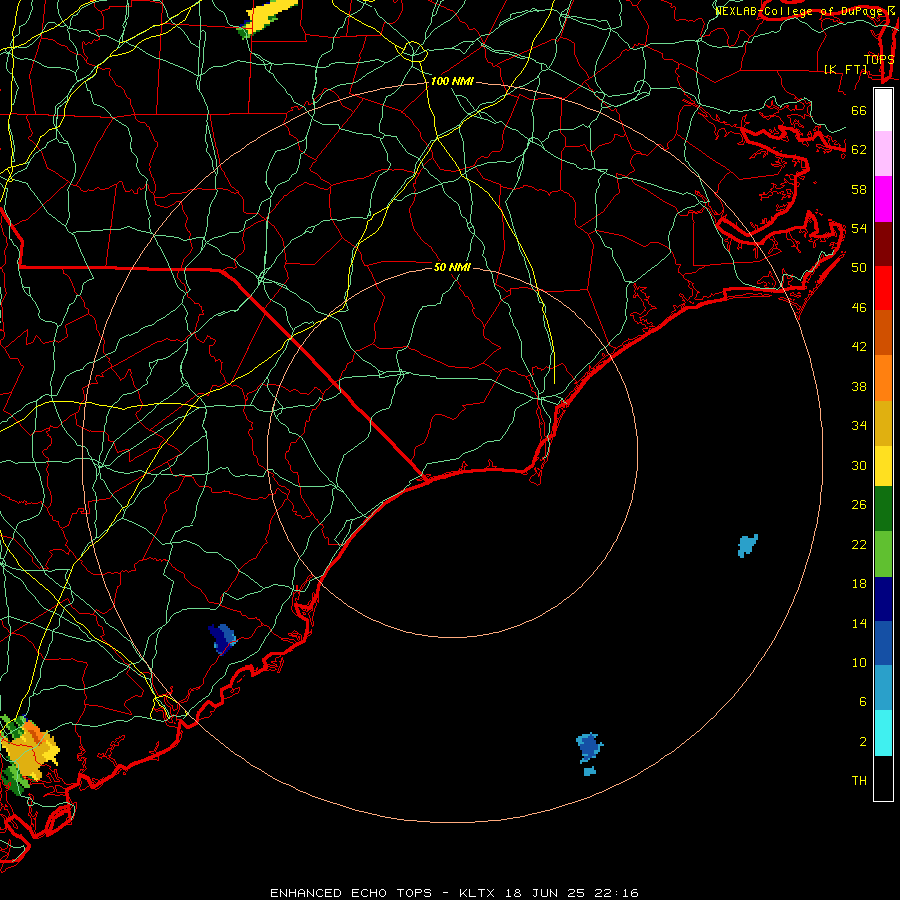Select the dark green legend swatch
The width and height of the screenshot is (900, 900).
point(883,509)
